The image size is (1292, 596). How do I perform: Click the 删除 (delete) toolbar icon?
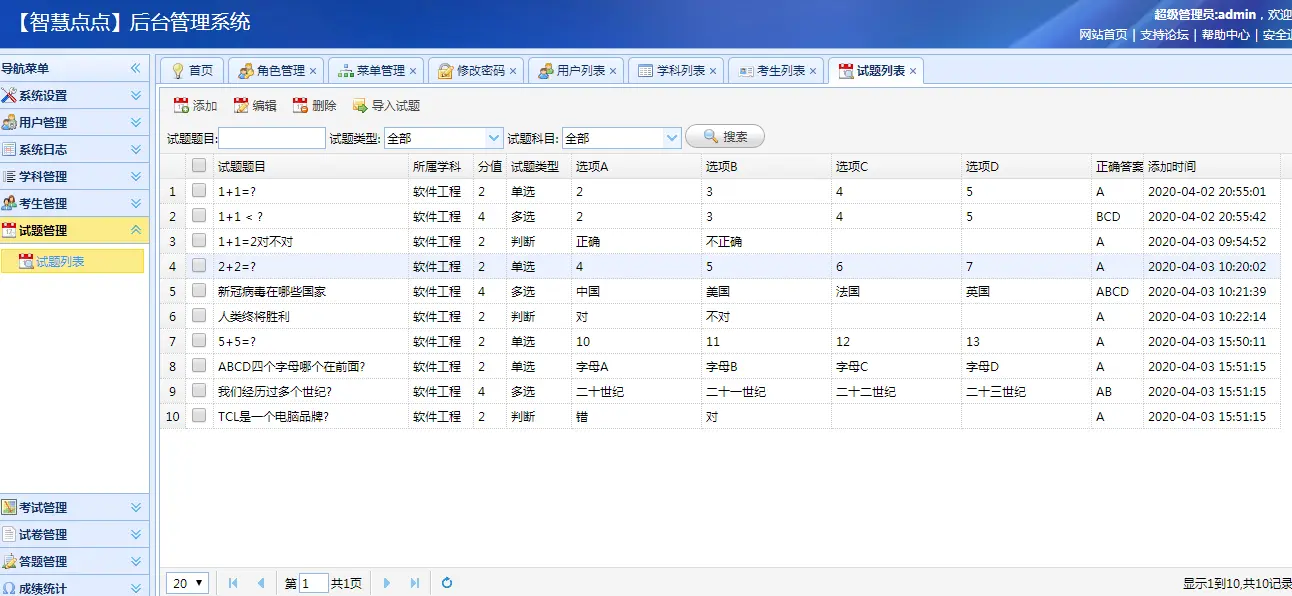[300, 105]
